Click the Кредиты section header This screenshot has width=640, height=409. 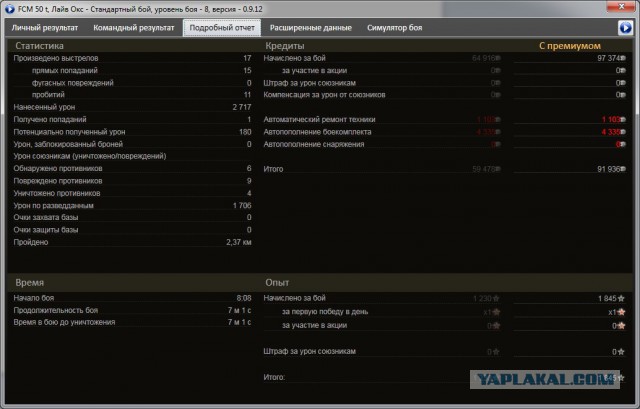284,46
